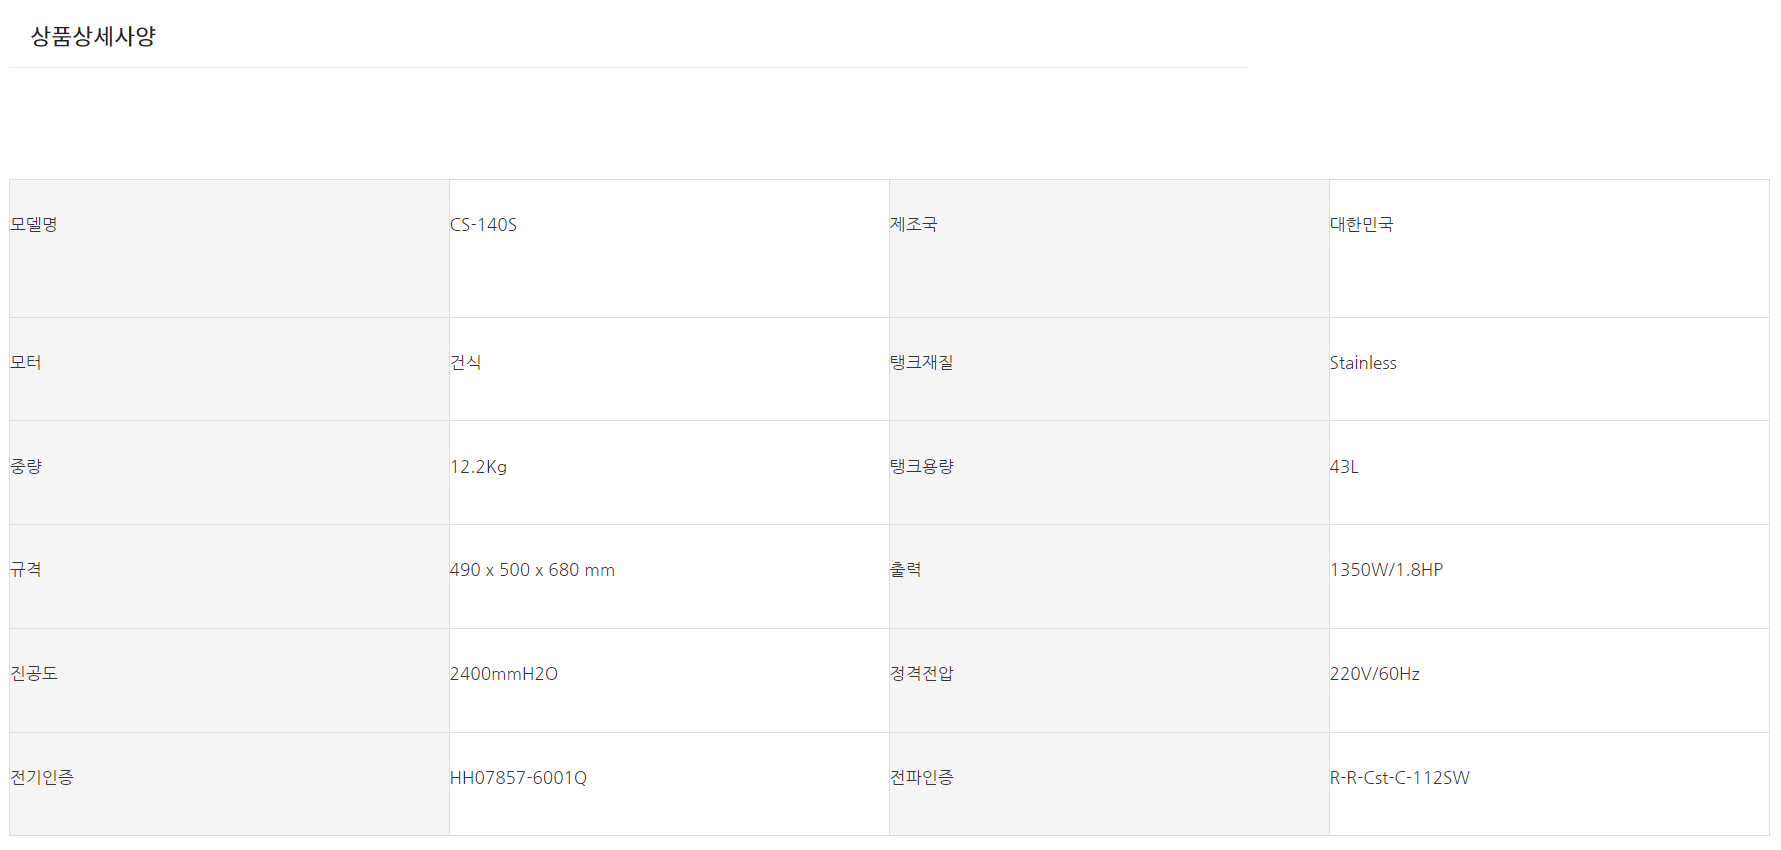Click the 2400mmH2O vacuum value
This screenshot has height=850, width=1781.
[x=503, y=674]
